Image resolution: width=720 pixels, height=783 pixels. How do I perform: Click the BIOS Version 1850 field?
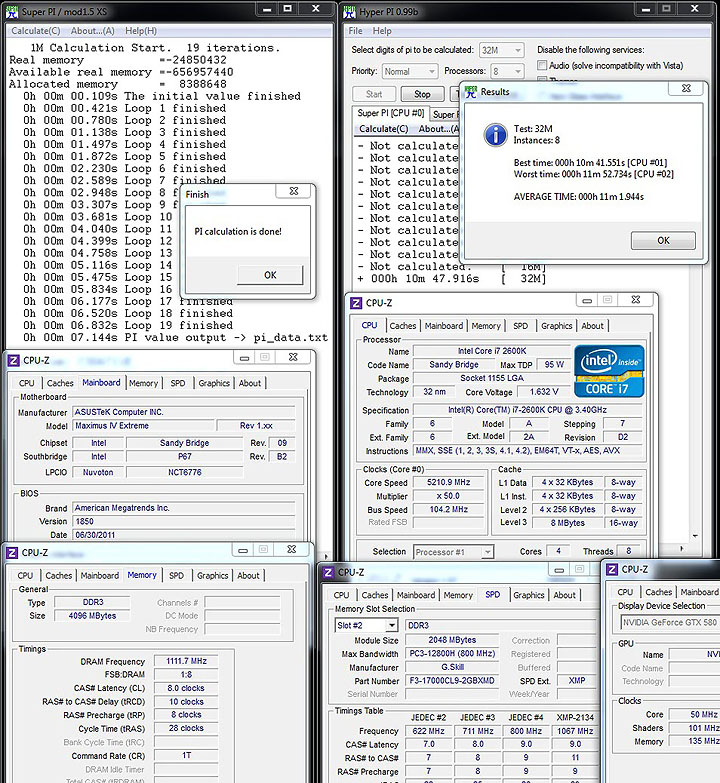(x=184, y=521)
